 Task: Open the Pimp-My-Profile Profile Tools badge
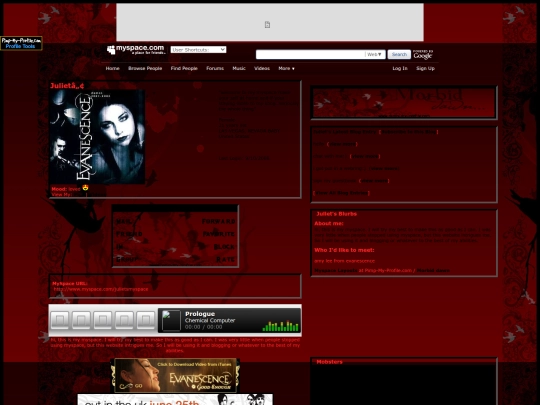(21, 43)
